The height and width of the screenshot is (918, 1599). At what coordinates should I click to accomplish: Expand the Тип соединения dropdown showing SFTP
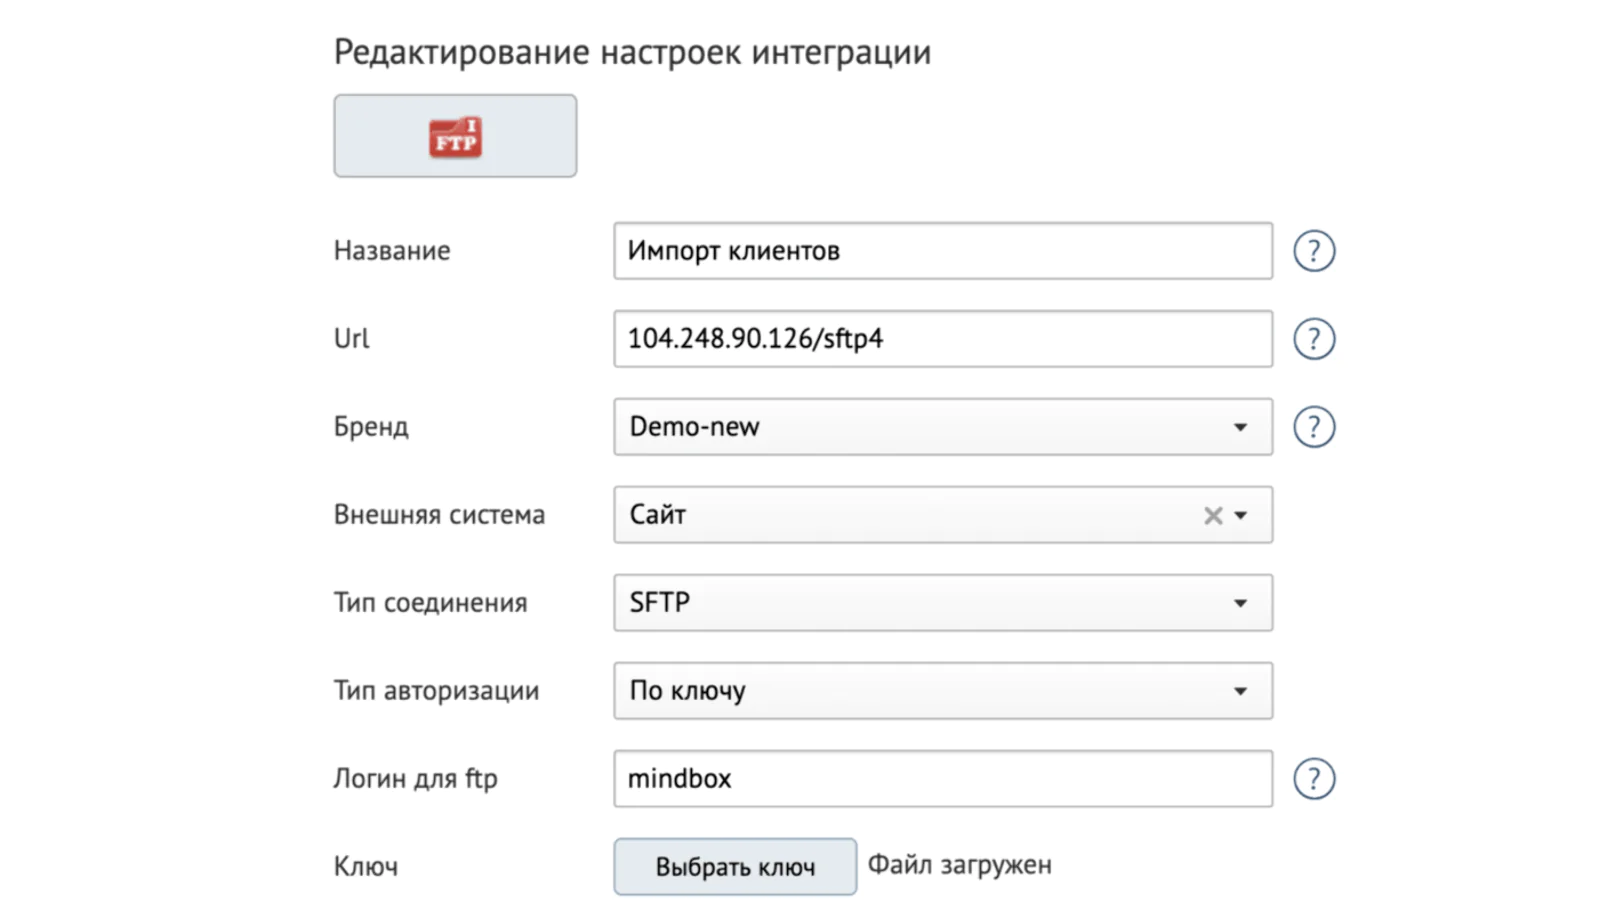click(x=943, y=603)
